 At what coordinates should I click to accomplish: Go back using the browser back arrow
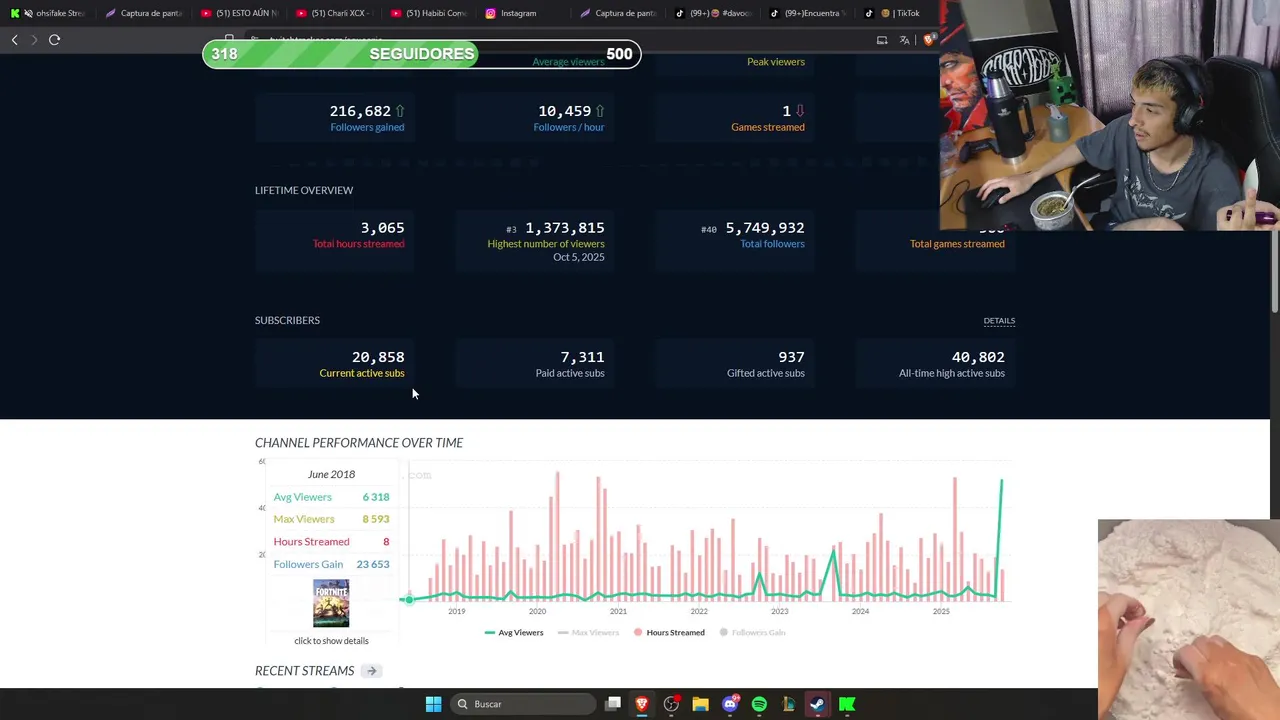14,40
